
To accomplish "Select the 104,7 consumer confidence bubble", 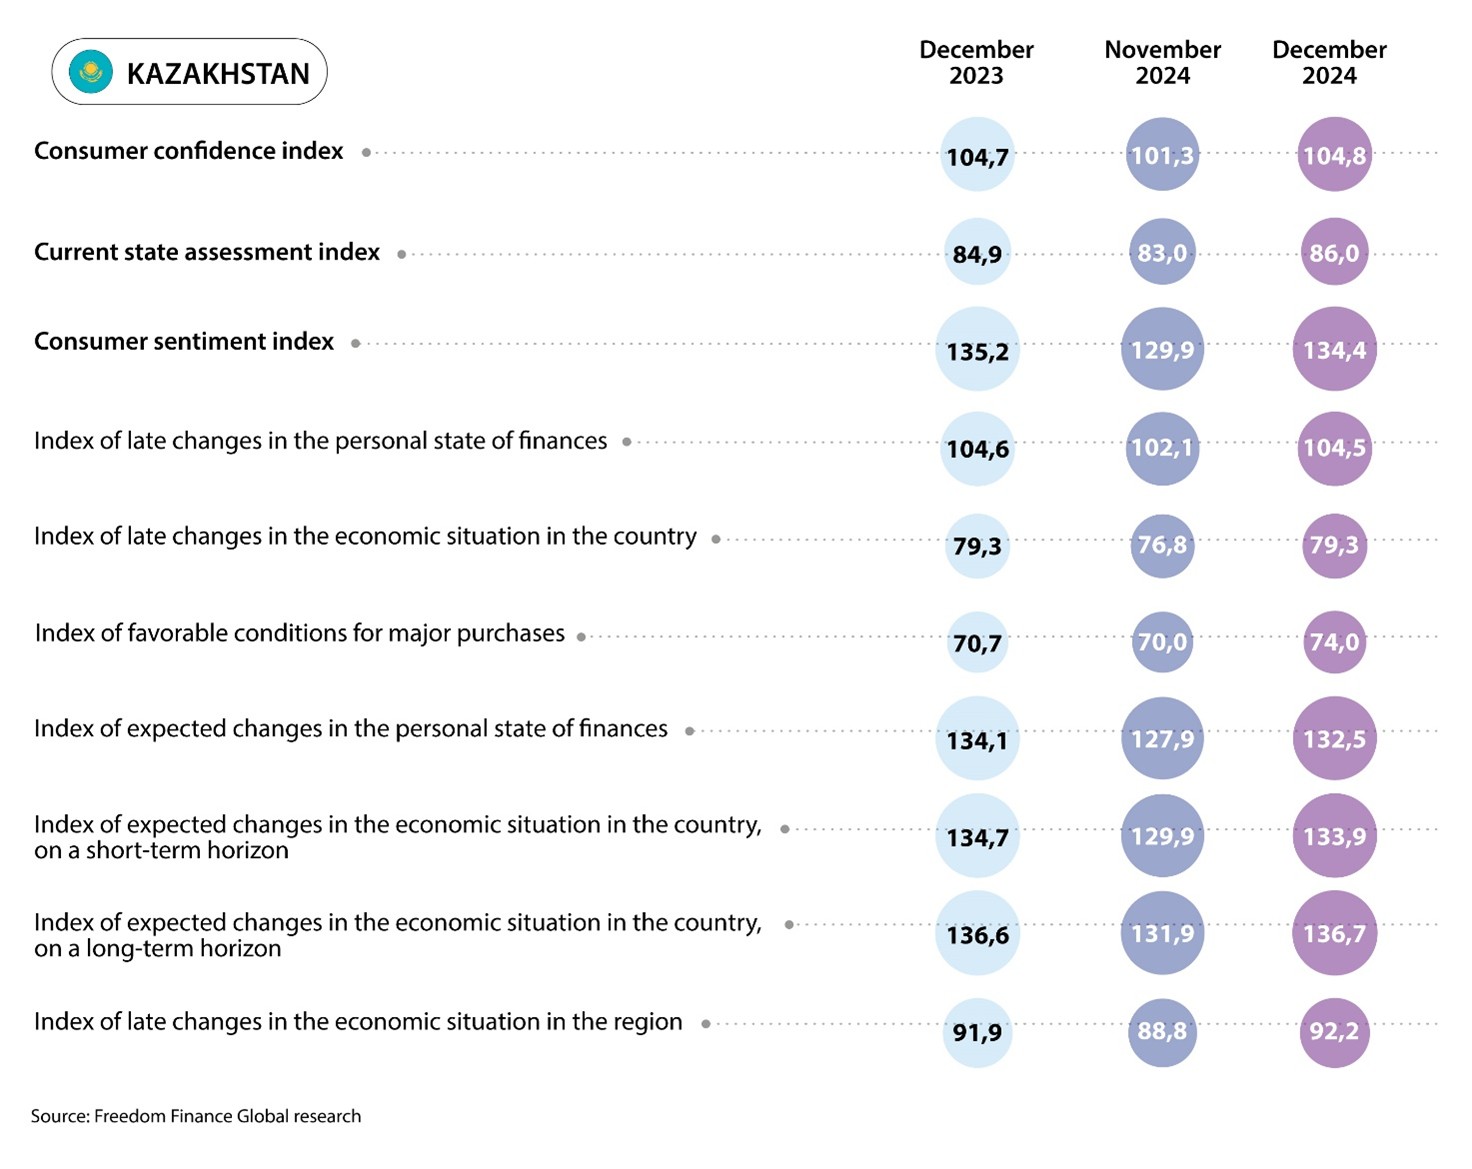I will pyautogui.click(x=977, y=155).
